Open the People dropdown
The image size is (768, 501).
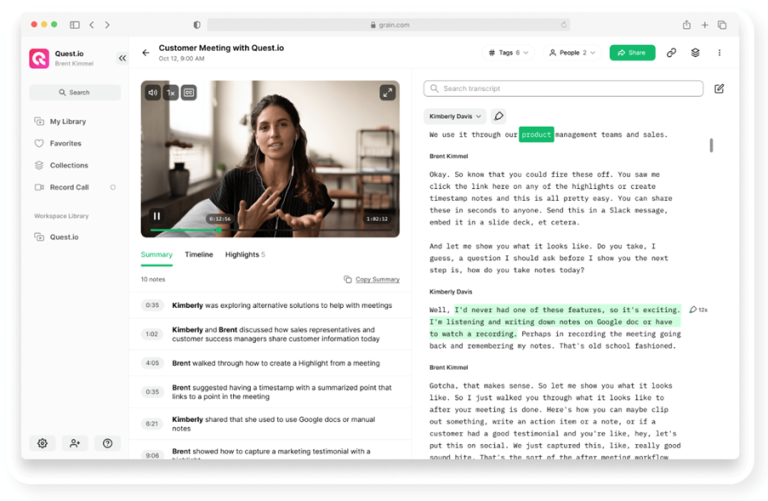572,52
